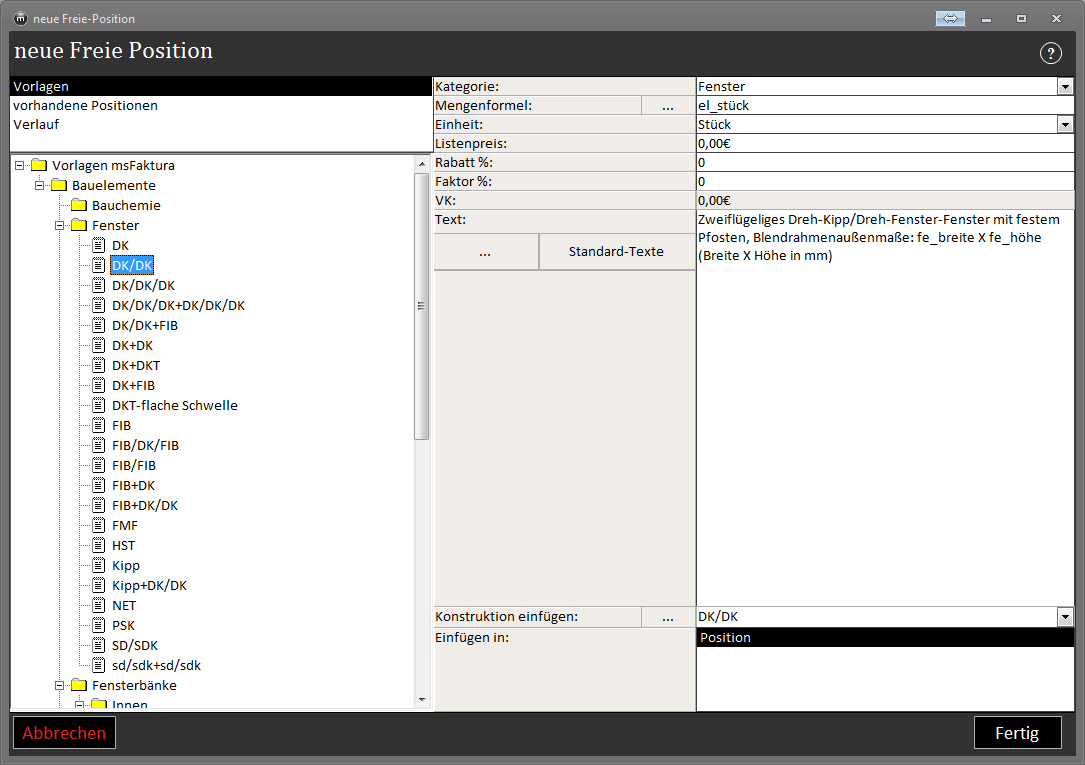Click ellipsis button next to Konstruktion einfügen
The height and width of the screenshot is (765, 1085).
(668, 616)
